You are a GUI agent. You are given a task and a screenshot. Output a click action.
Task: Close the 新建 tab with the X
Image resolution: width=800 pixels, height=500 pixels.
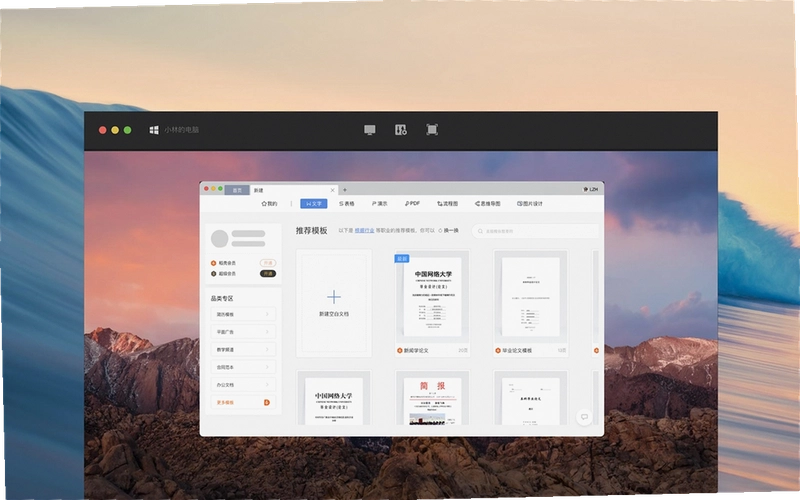(x=333, y=190)
